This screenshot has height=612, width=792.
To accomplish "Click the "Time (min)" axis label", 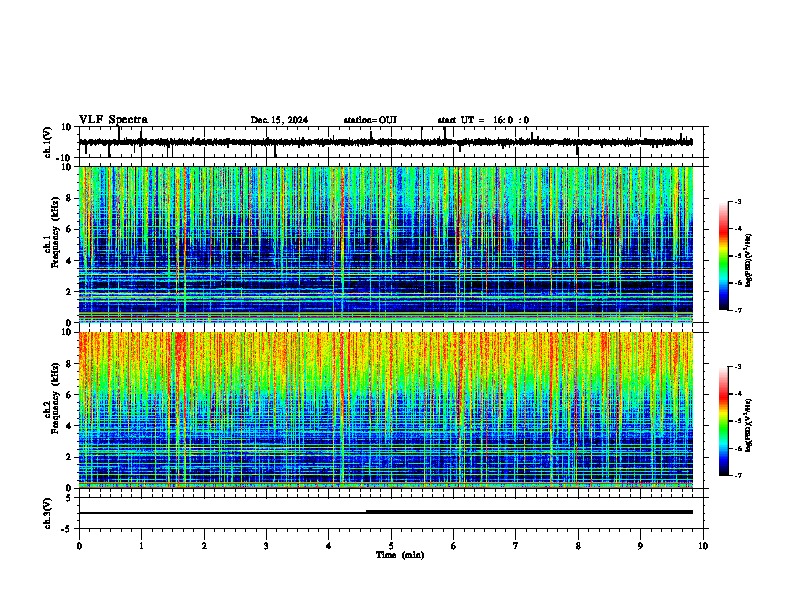I will point(400,555).
